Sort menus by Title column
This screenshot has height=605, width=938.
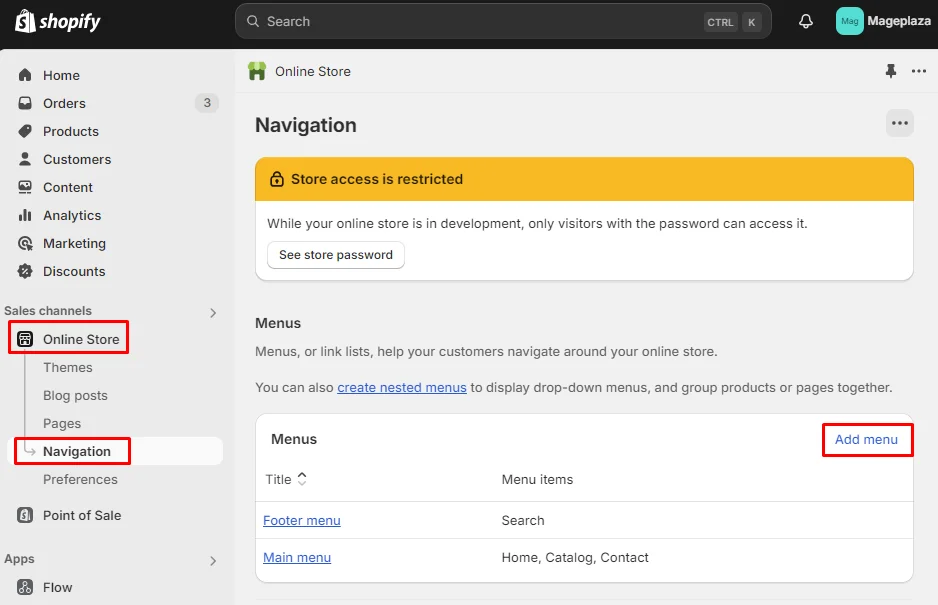(x=286, y=479)
